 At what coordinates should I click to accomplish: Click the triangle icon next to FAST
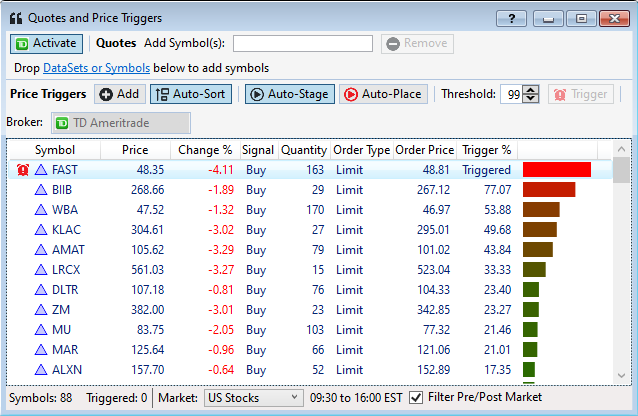tap(41, 170)
